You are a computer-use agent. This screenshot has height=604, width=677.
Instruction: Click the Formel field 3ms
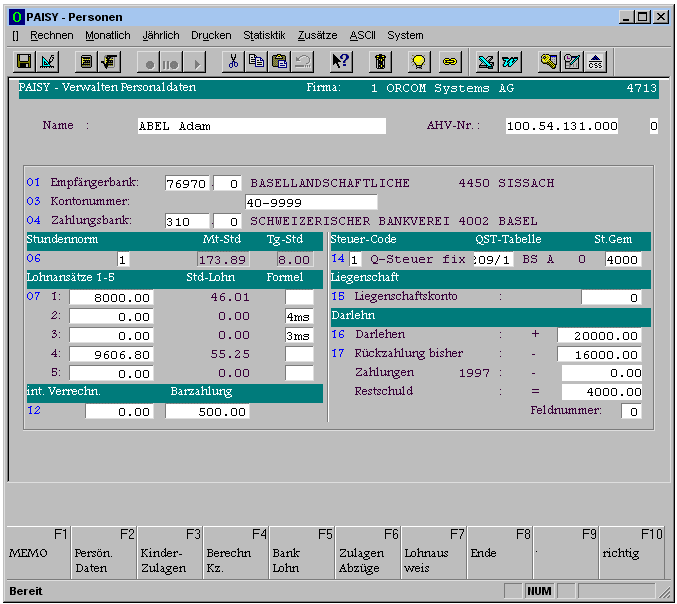(x=299, y=335)
